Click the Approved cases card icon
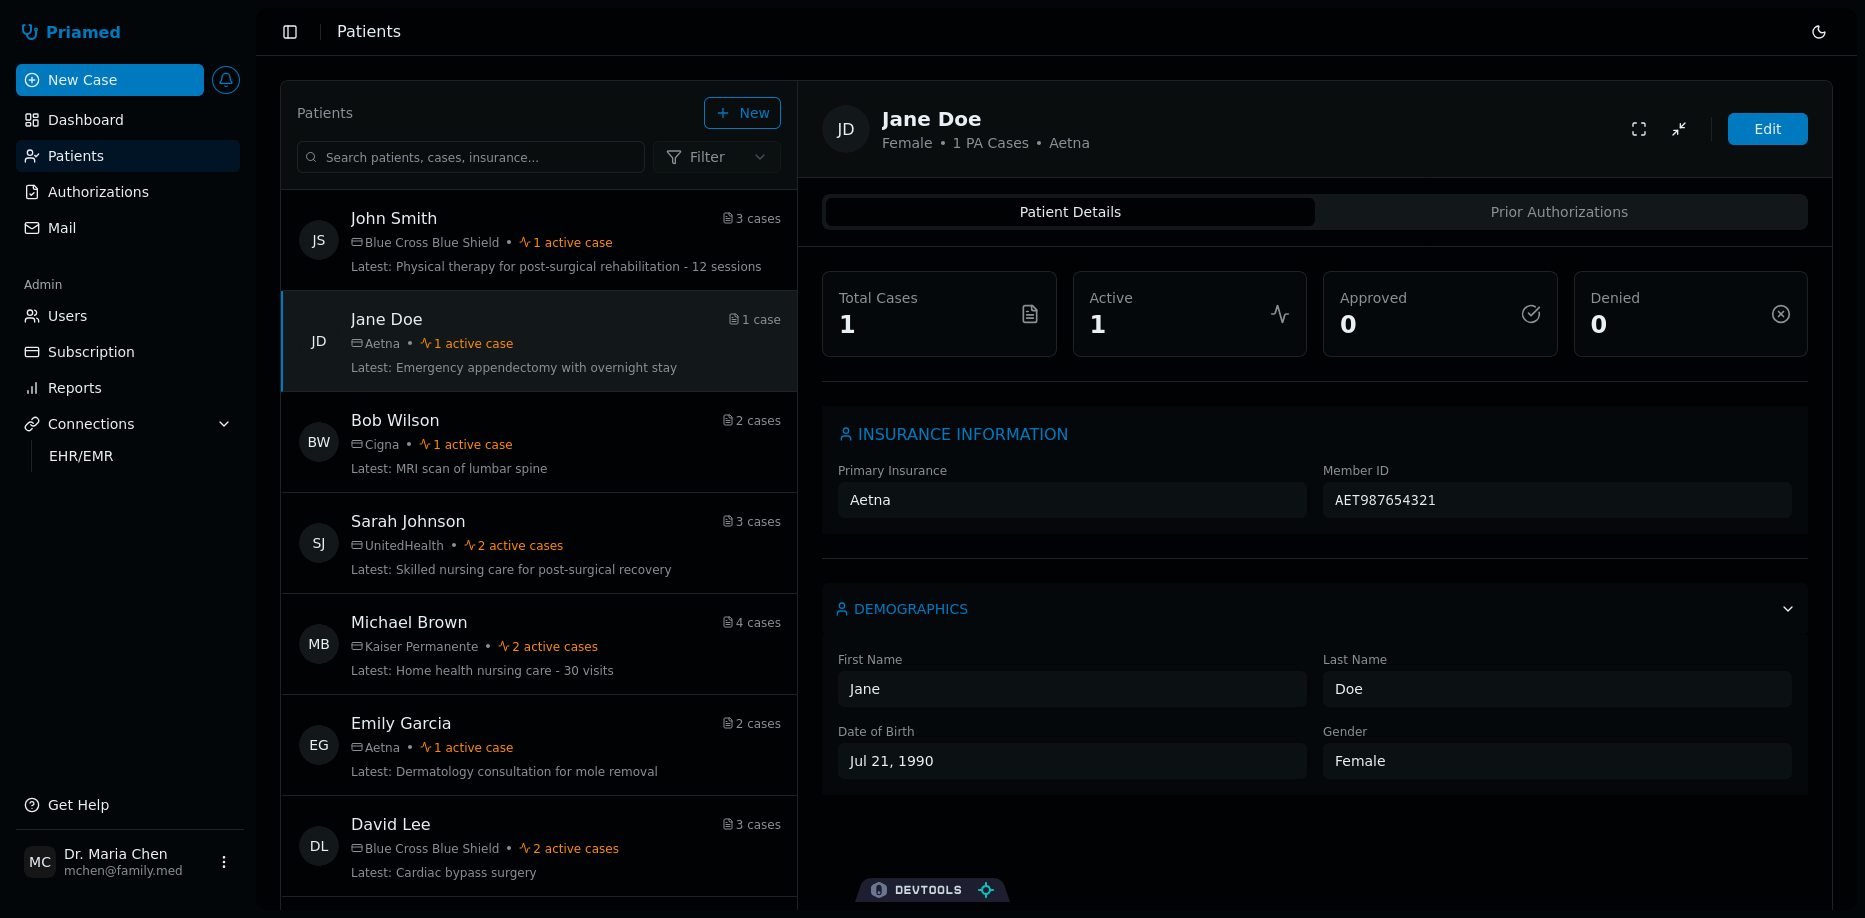This screenshot has width=1865, height=918. (1530, 314)
